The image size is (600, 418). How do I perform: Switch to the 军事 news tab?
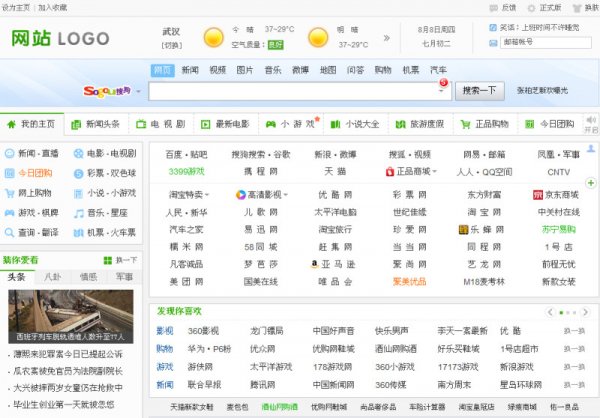click(124, 277)
